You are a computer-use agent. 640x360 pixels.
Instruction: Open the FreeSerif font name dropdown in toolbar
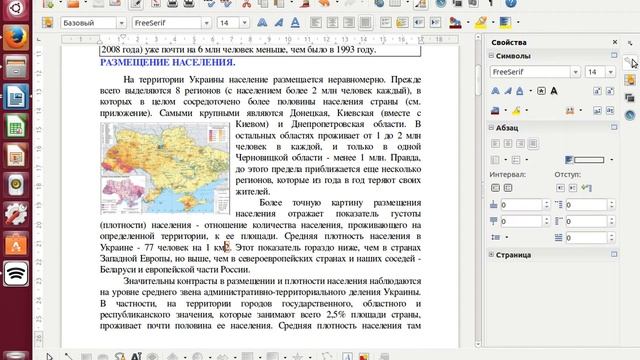(206, 23)
